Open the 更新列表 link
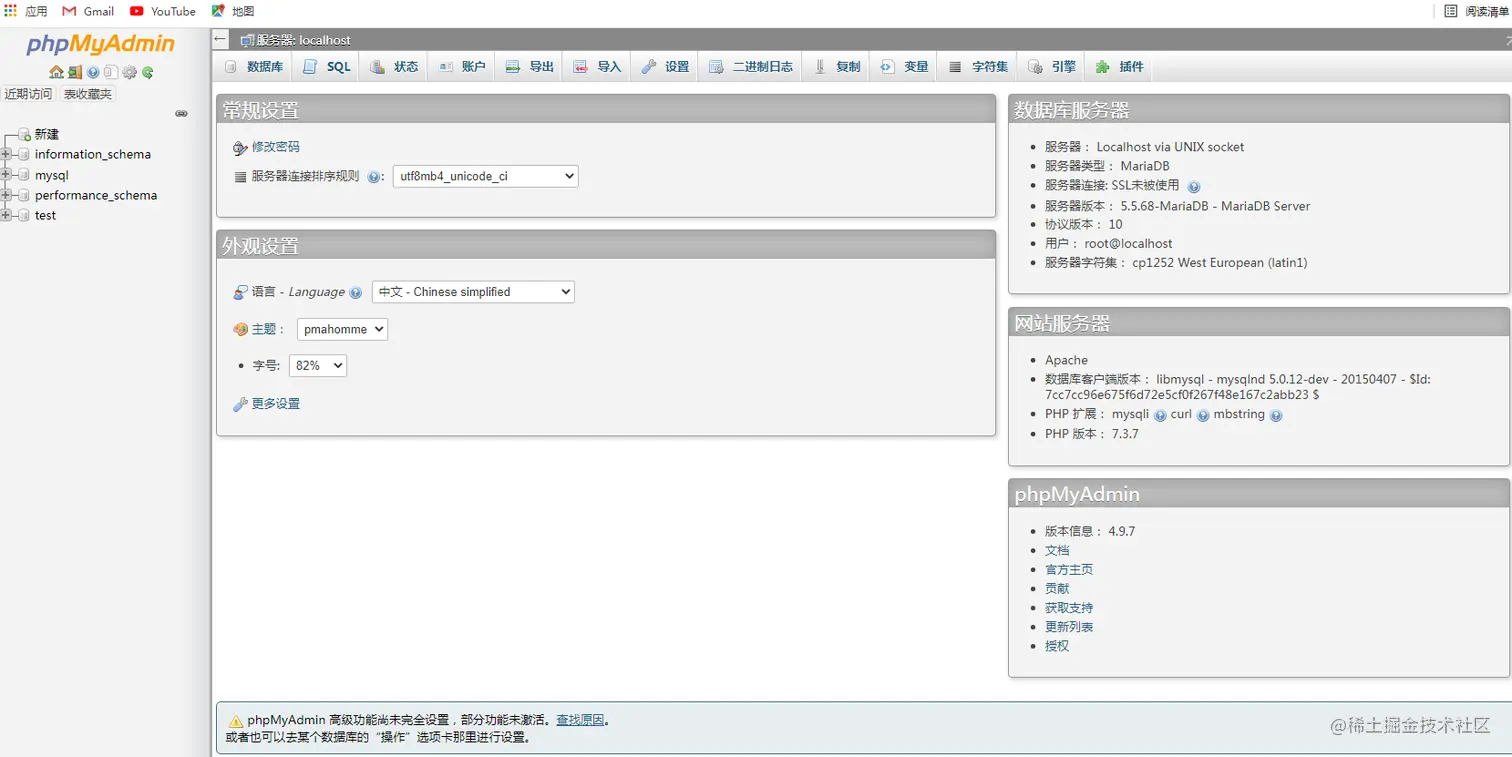The image size is (1512, 757). (1069, 627)
